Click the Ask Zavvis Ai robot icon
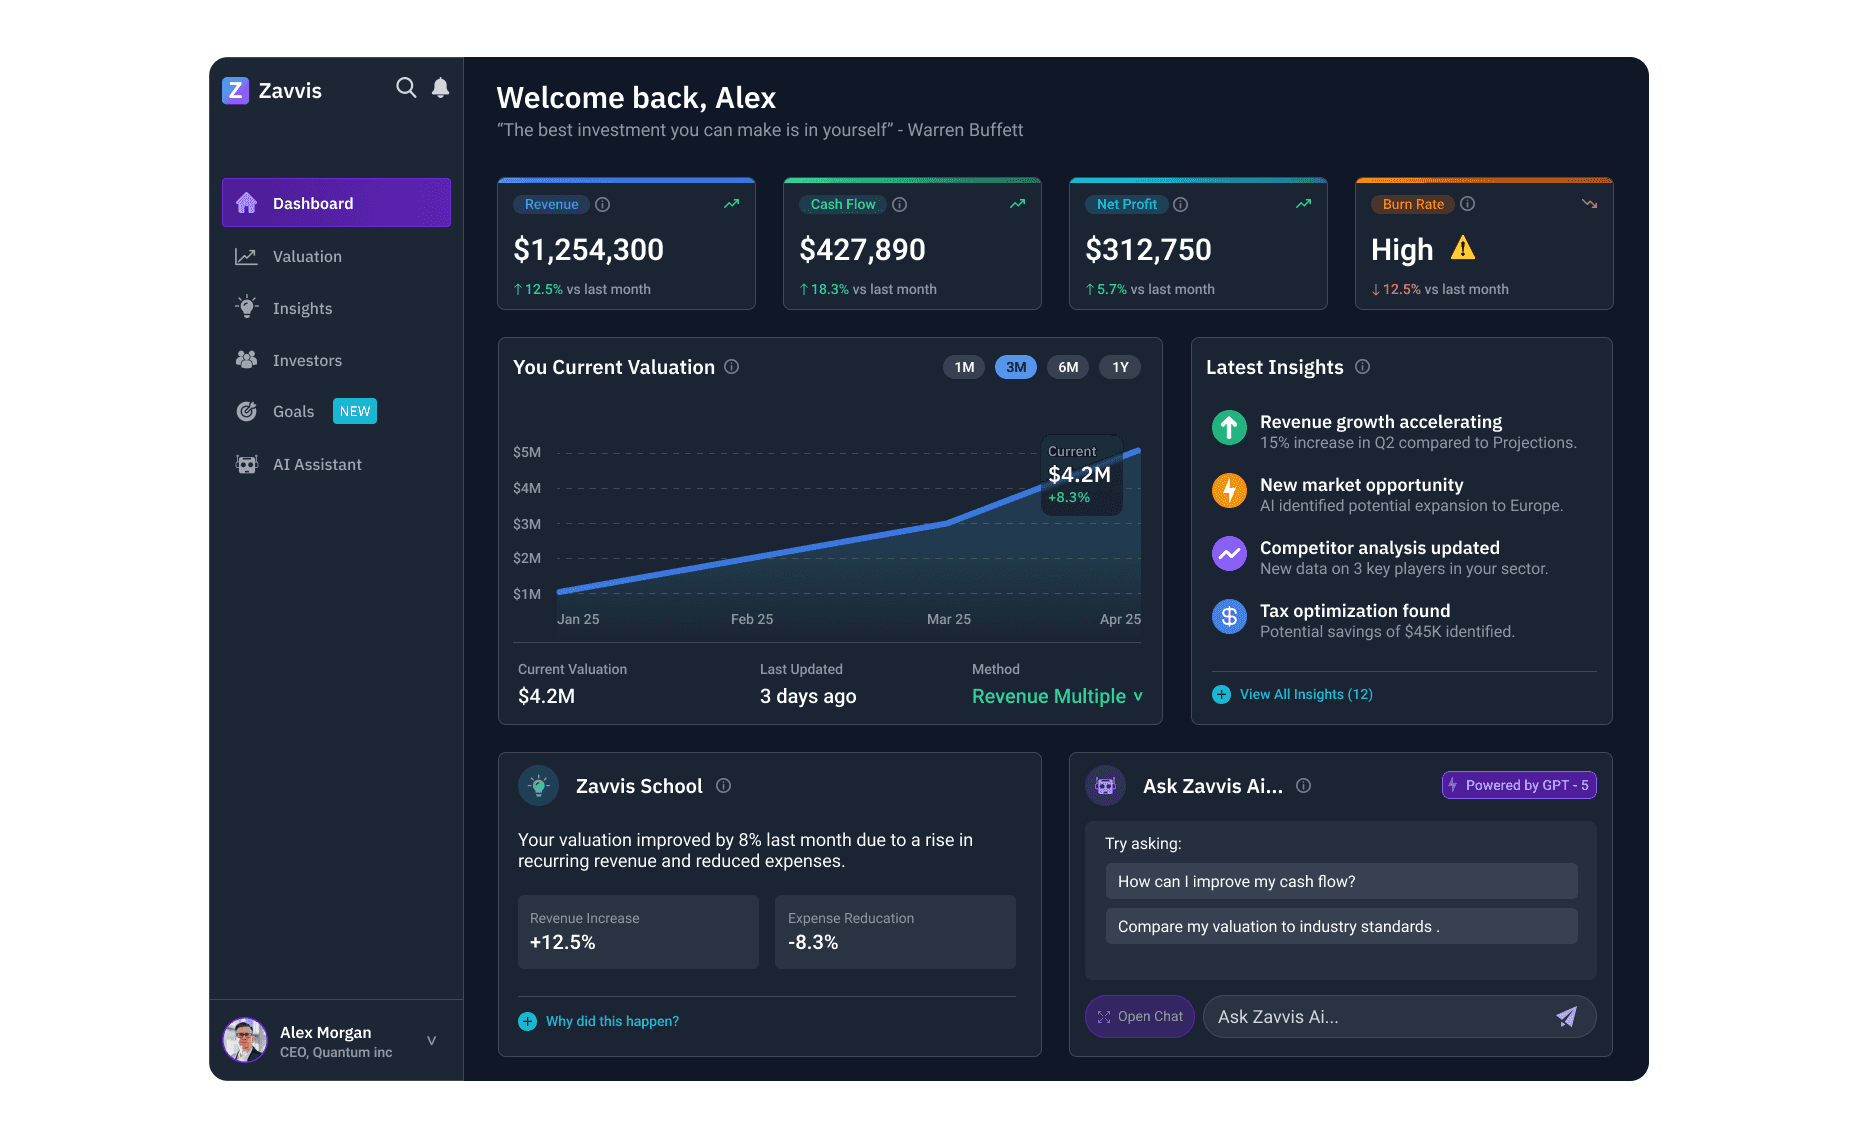This screenshot has width=1858, height=1139. point(1106,786)
